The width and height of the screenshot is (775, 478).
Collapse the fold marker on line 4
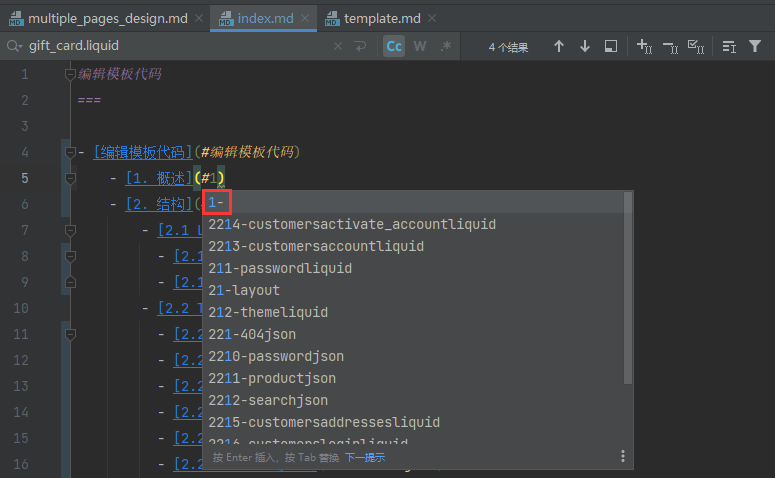pos(70,152)
